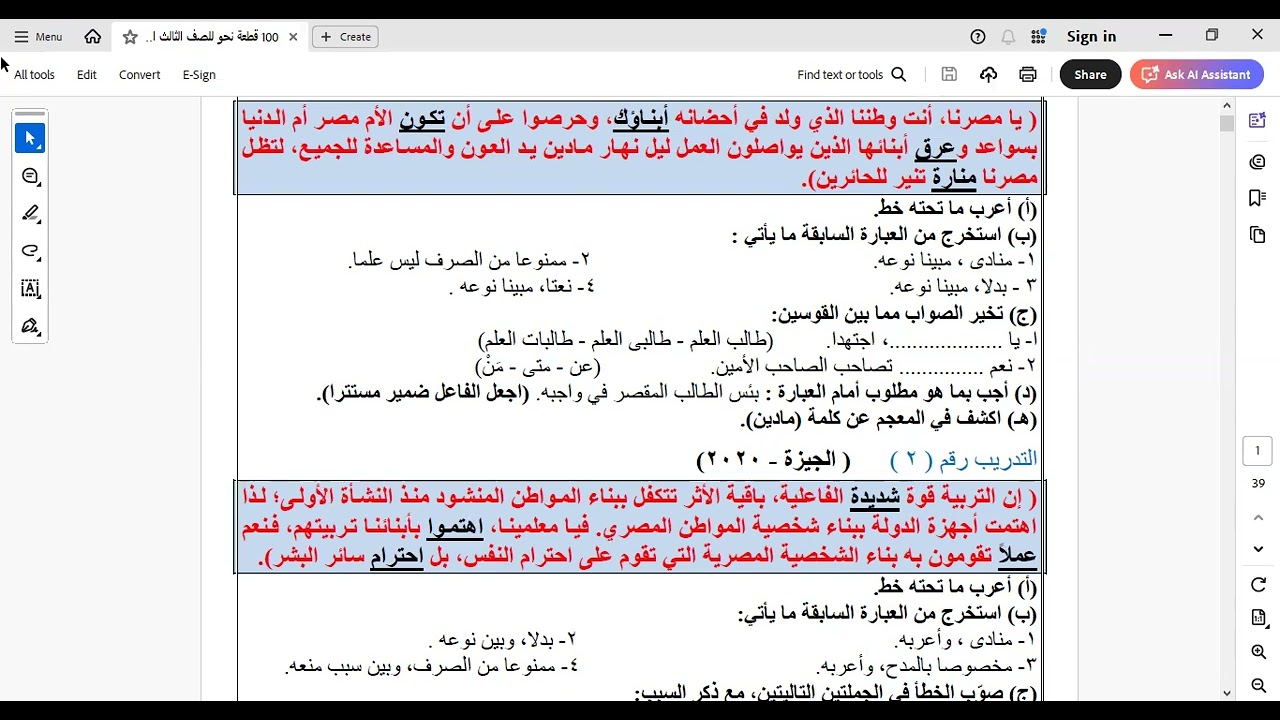1280x720 pixels.
Task: Go to the Home icon
Action: [93, 37]
